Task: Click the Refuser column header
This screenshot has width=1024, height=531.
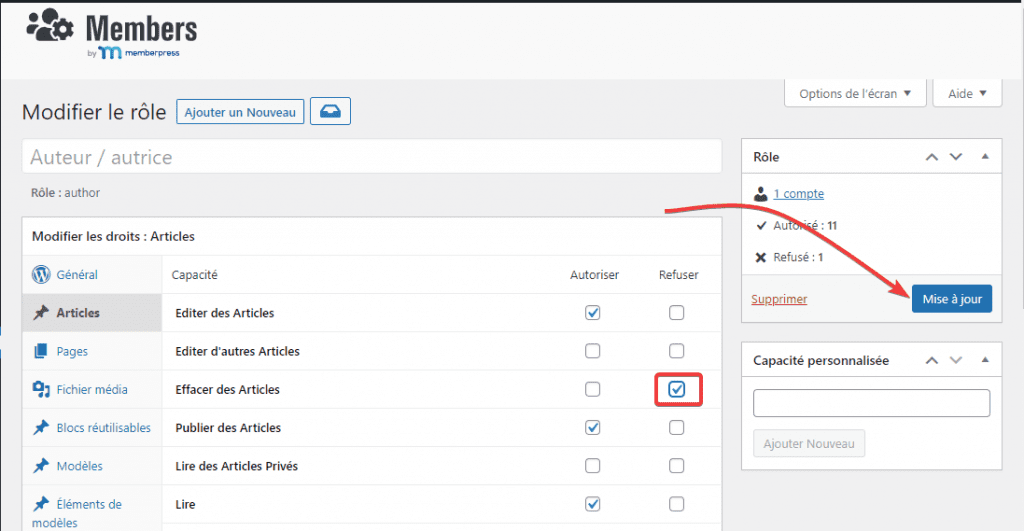Action: 679,275
